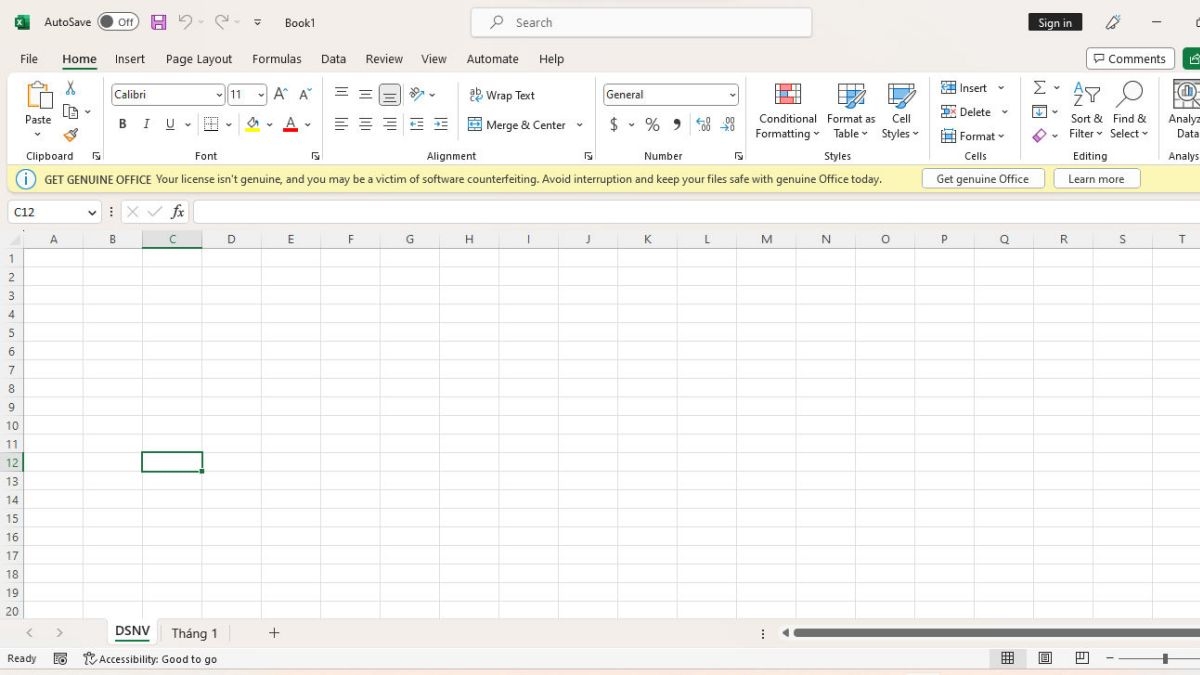Image resolution: width=1200 pixels, height=675 pixels.
Task: Click the zoom slider handle
Action: click(x=1165, y=658)
